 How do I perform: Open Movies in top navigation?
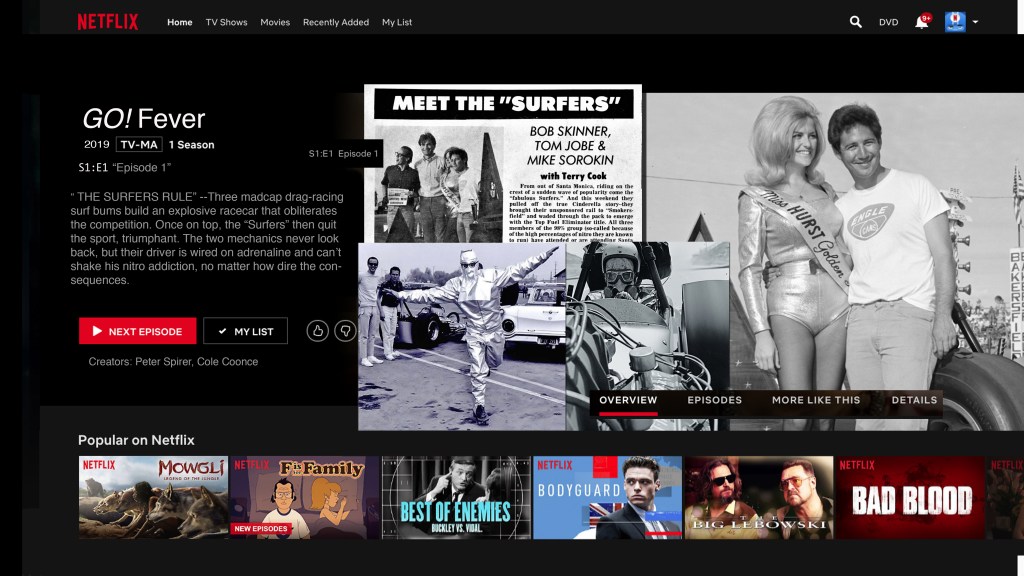point(275,22)
